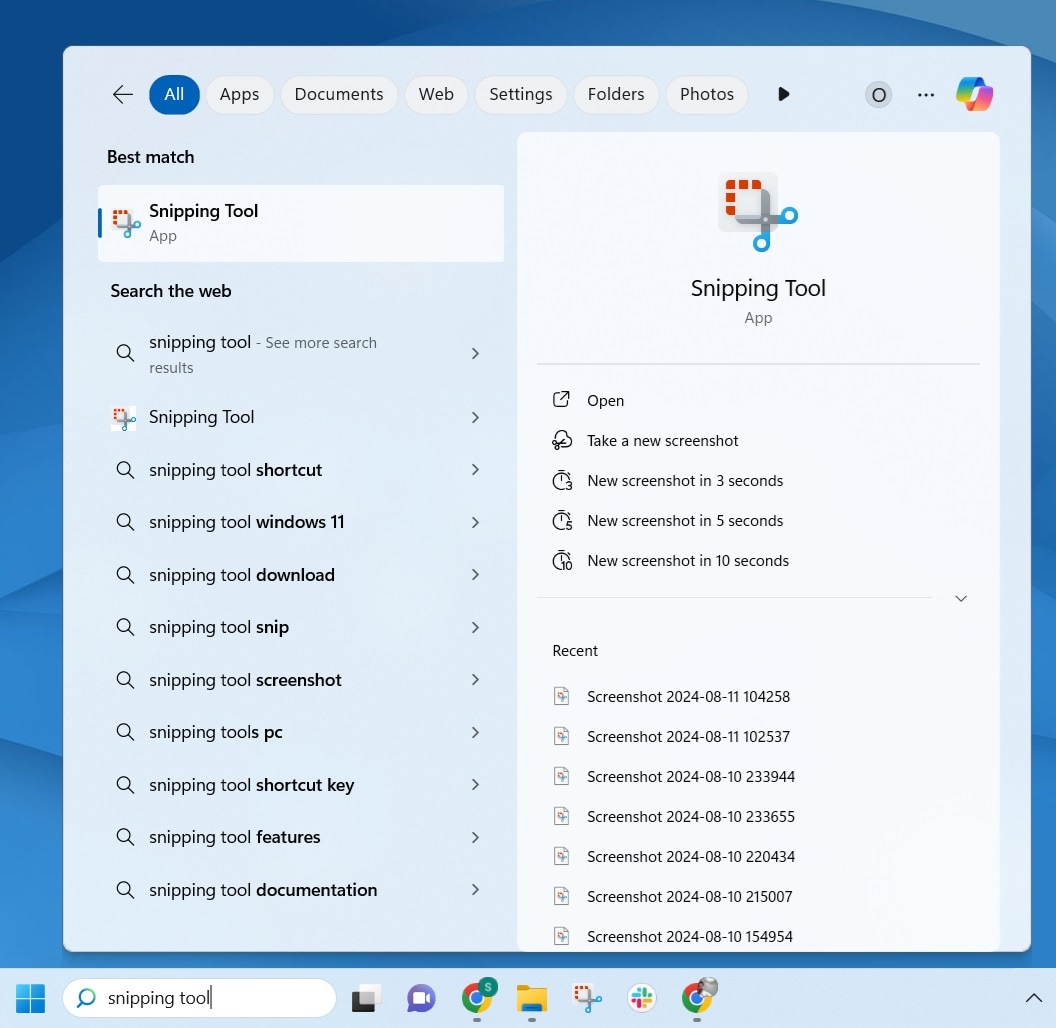Open Task View from the taskbar
Image resolution: width=1056 pixels, height=1028 pixels.
[x=366, y=997]
